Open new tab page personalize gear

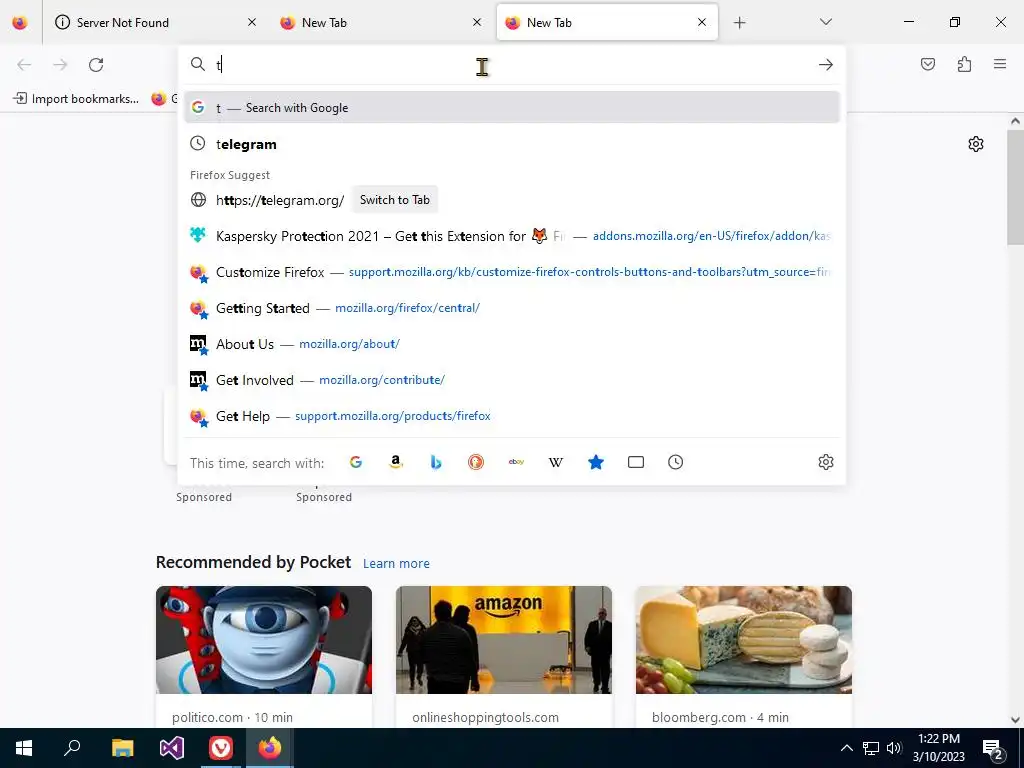976,144
